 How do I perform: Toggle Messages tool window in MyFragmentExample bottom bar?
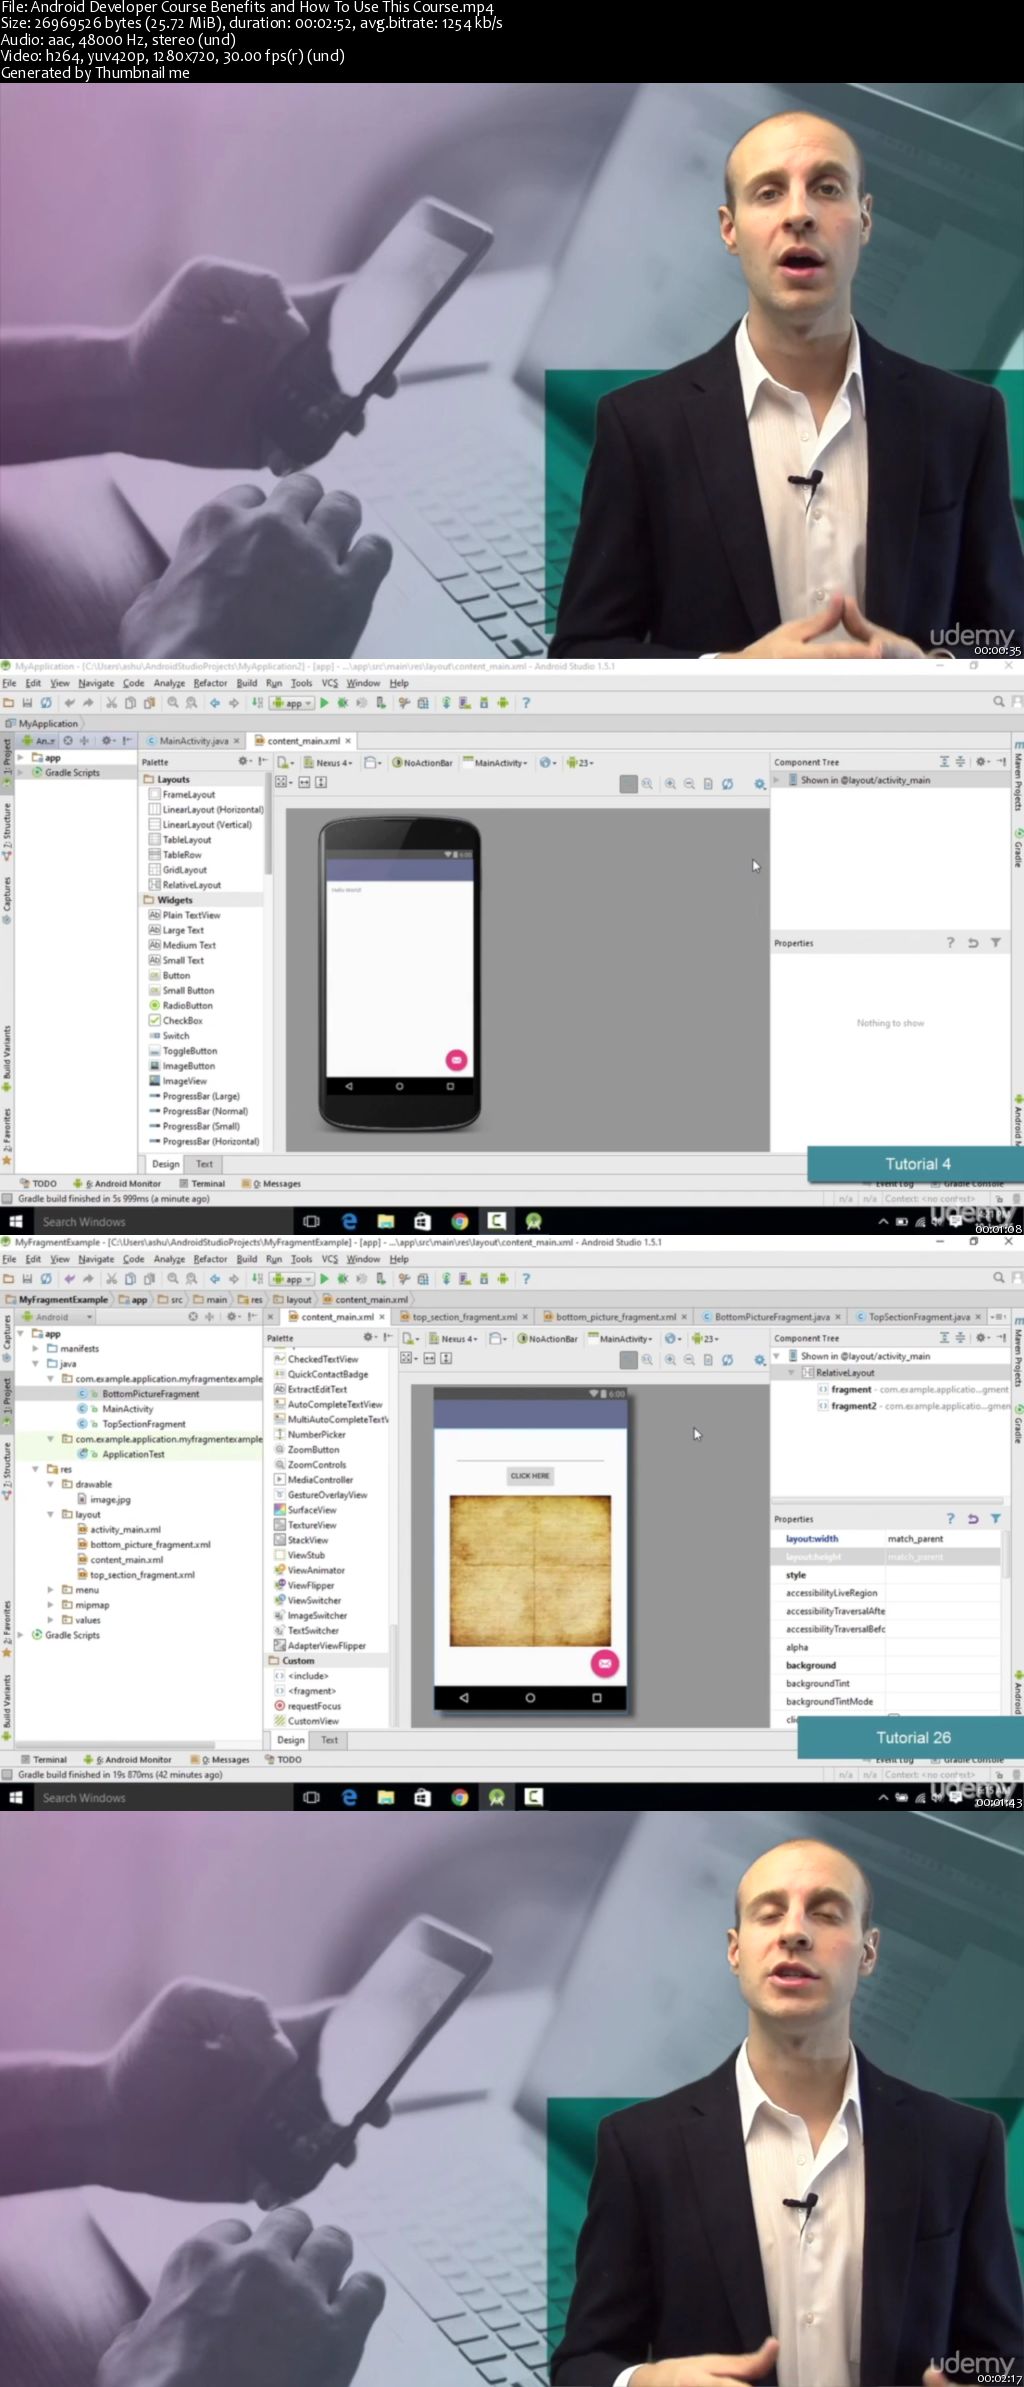click(x=219, y=1760)
